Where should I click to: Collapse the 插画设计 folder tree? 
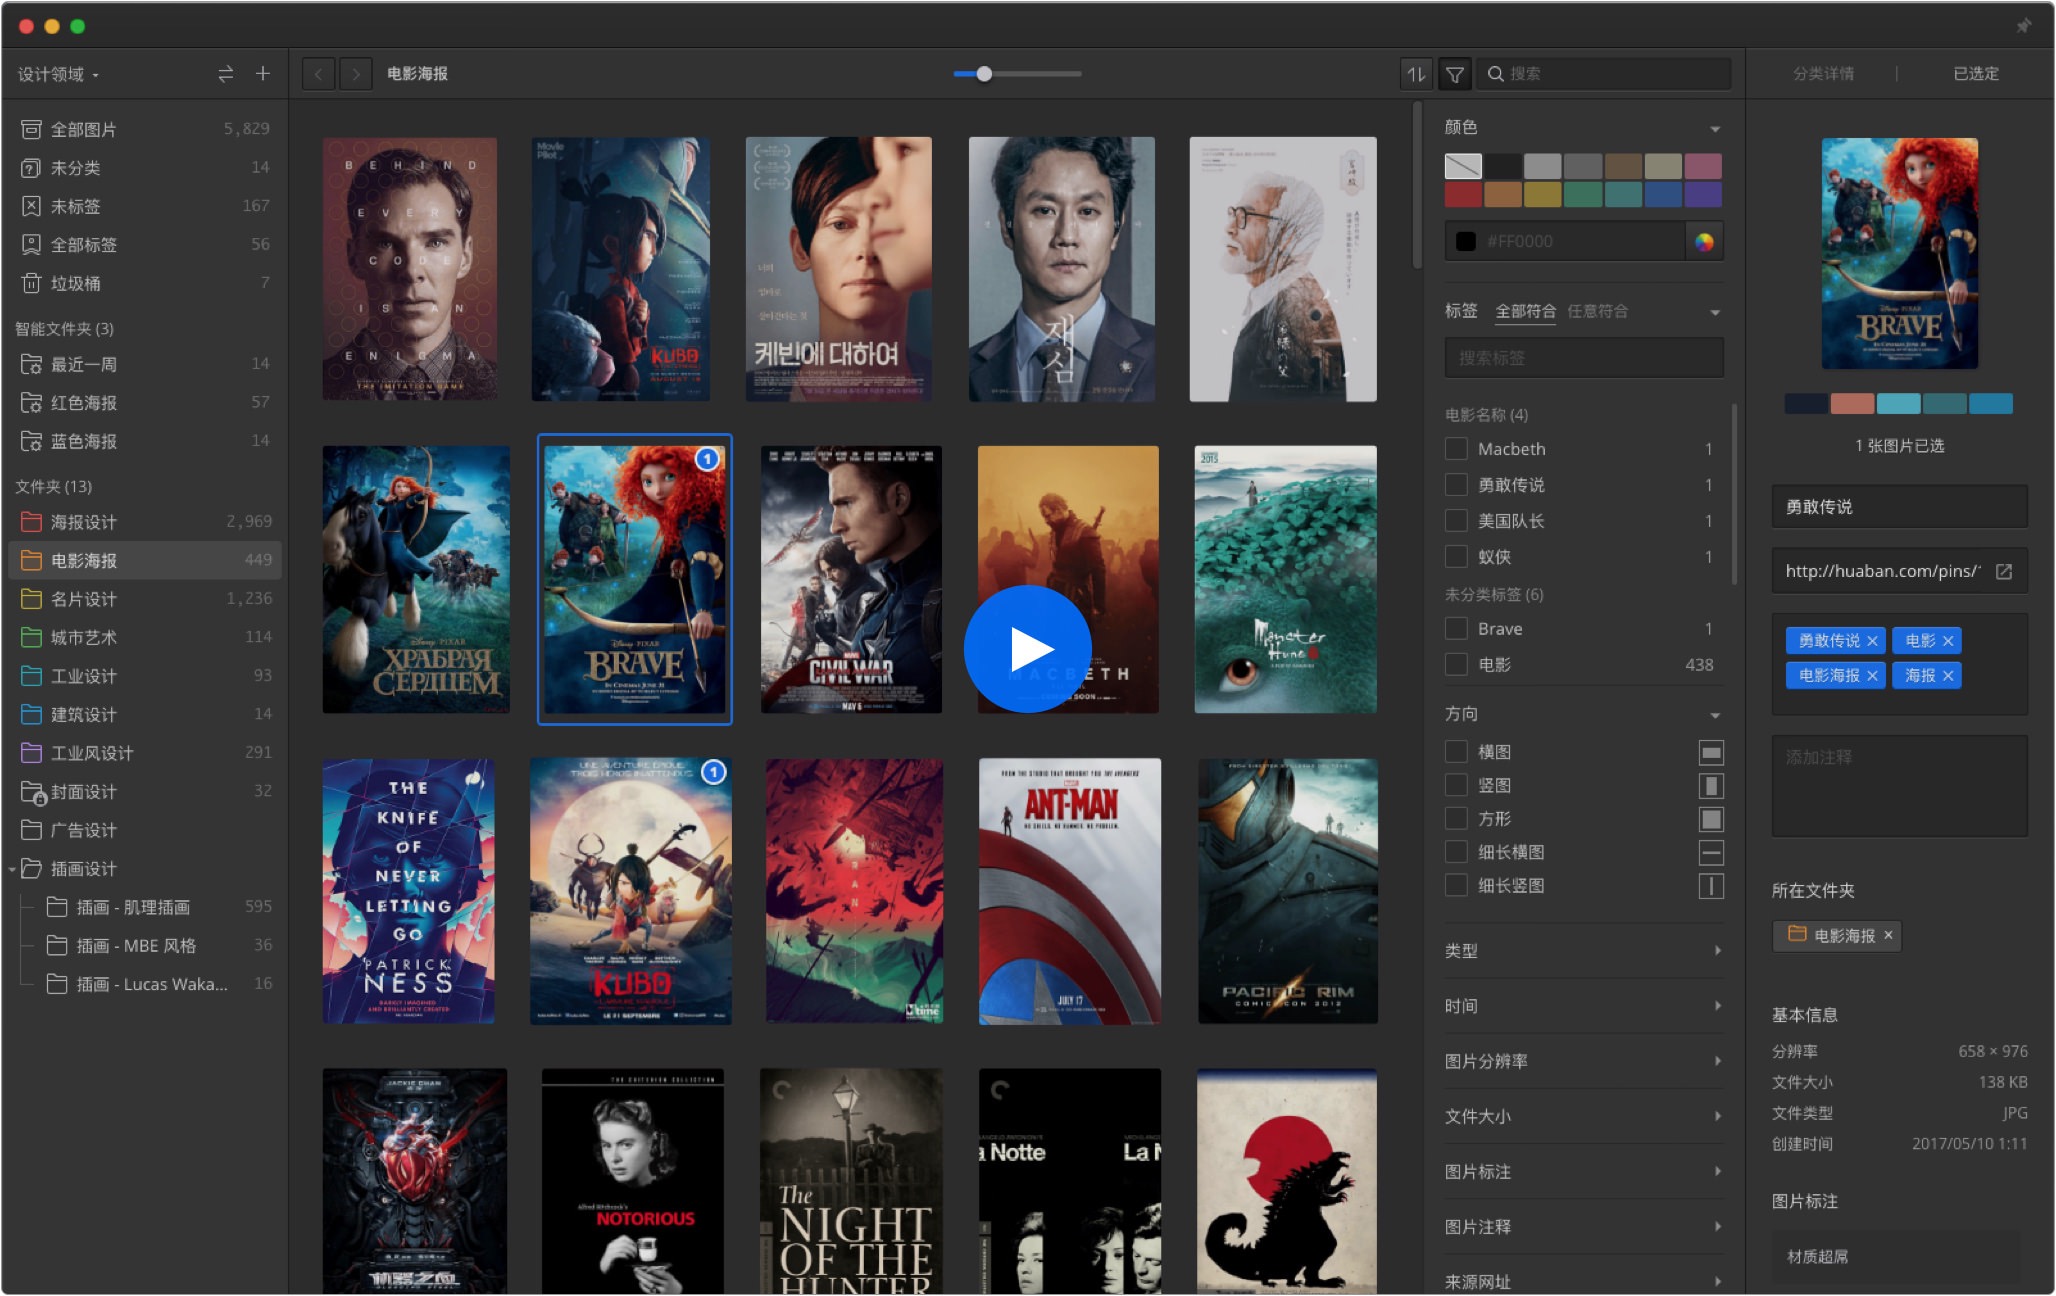(12, 869)
